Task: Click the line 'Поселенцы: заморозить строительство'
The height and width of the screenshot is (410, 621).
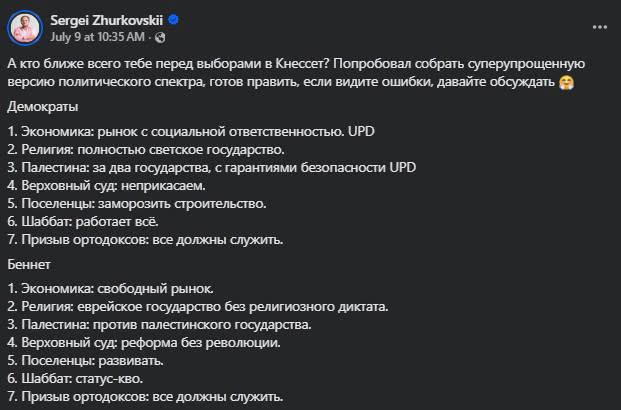Action: (137, 204)
